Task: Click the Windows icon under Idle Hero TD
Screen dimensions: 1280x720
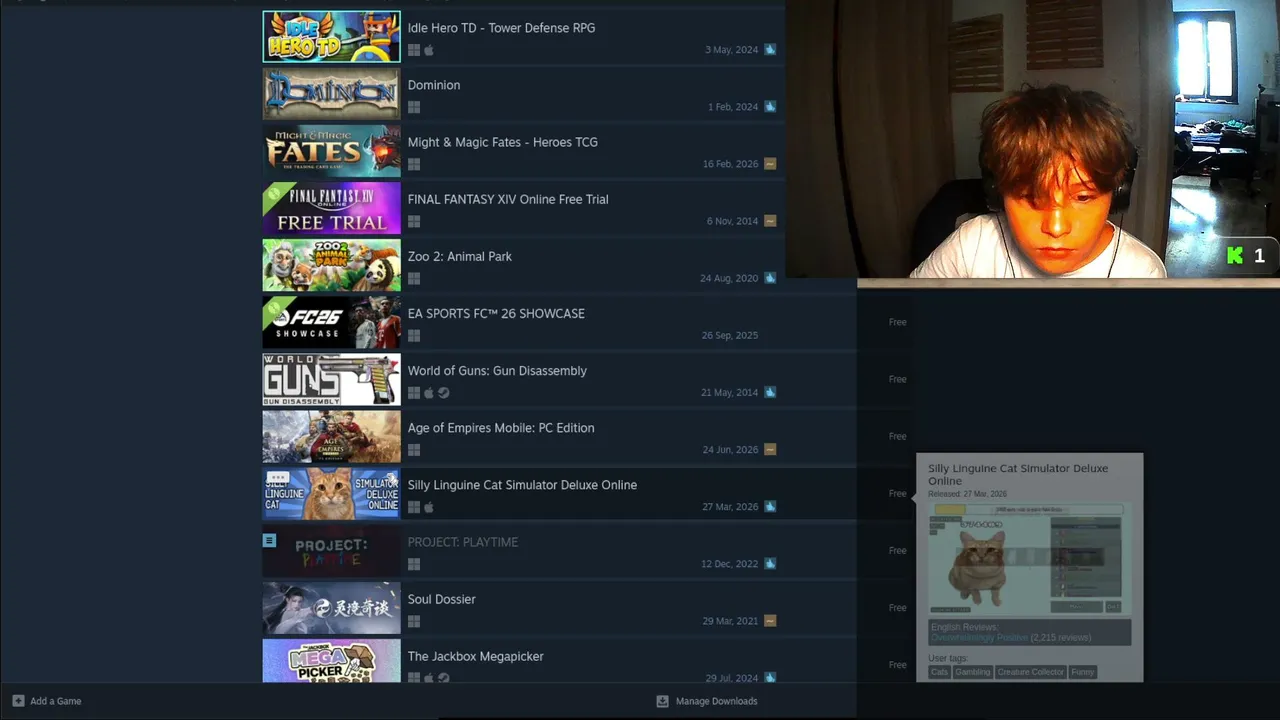Action: pyautogui.click(x=414, y=50)
